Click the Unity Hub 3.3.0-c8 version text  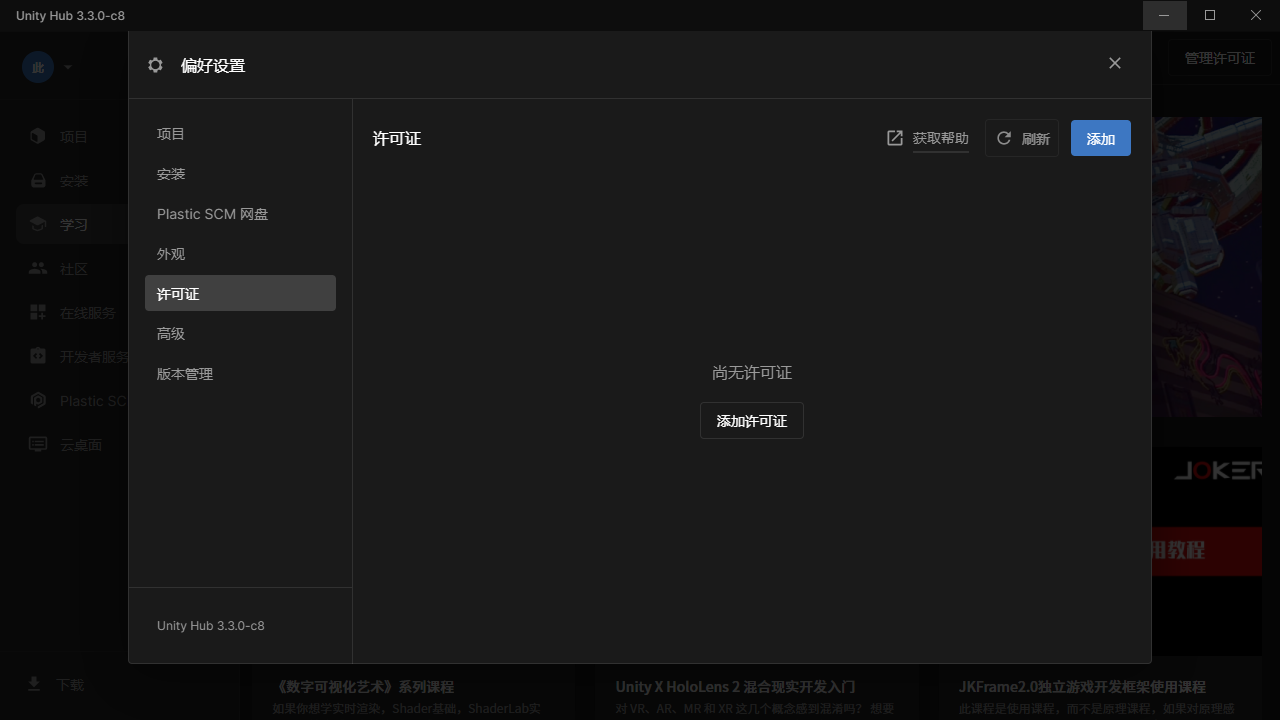(211, 625)
